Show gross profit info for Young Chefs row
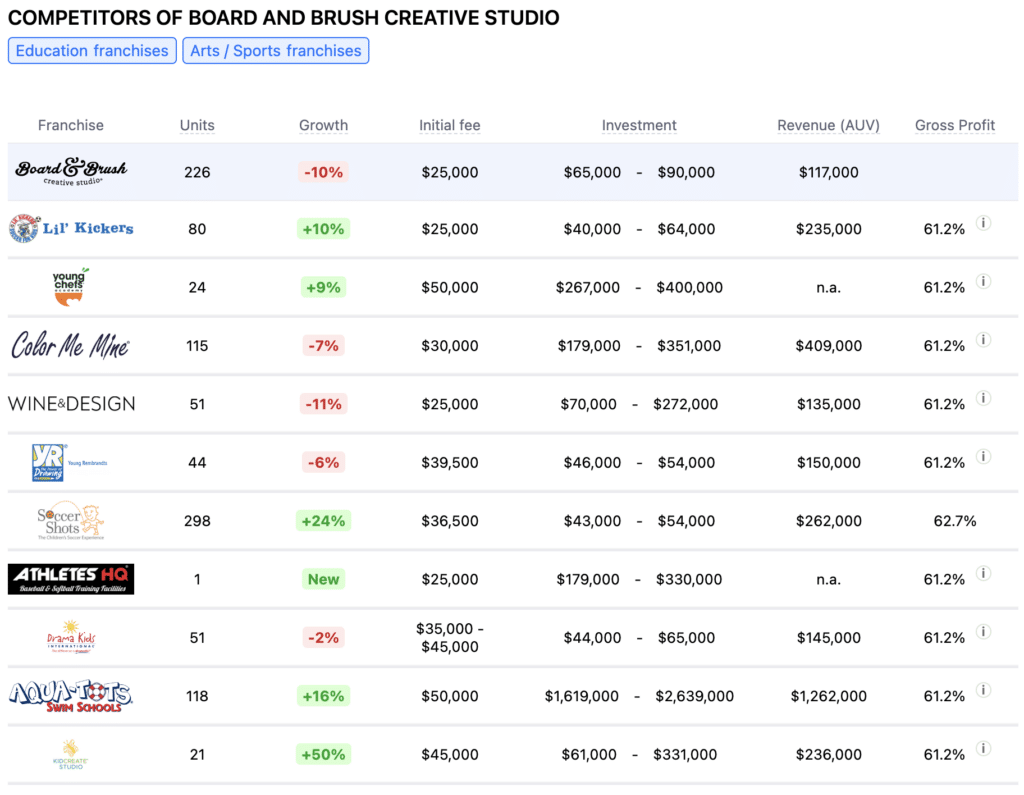This screenshot has height=795, width=1024. point(984,281)
